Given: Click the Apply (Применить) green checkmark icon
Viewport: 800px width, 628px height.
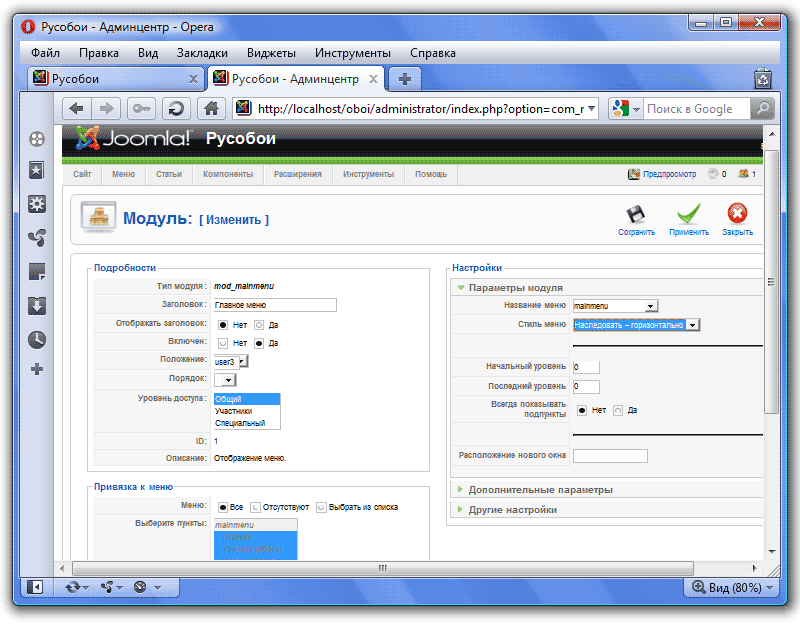Looking at the screenshot, I should 688,215.
